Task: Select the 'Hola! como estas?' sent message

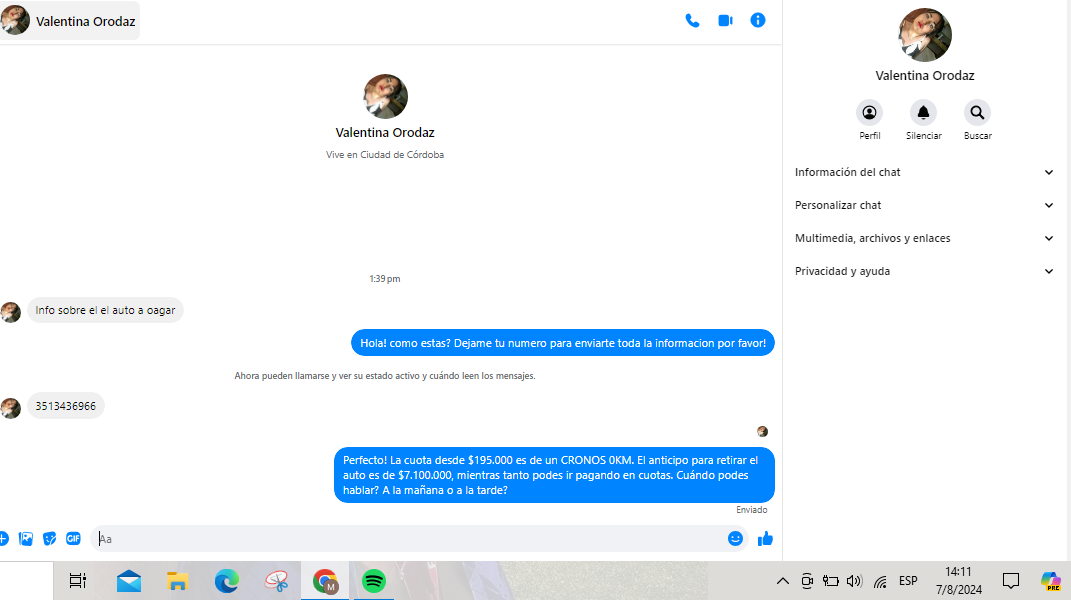Action: [x=563, y=343]
